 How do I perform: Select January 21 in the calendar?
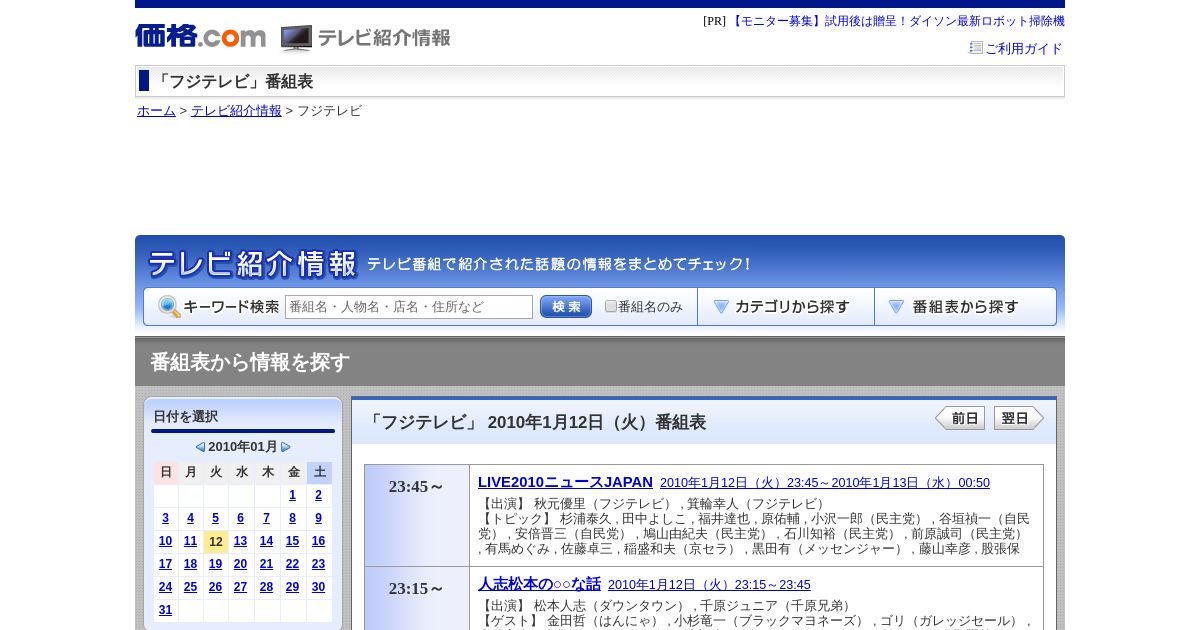point(266,564)
